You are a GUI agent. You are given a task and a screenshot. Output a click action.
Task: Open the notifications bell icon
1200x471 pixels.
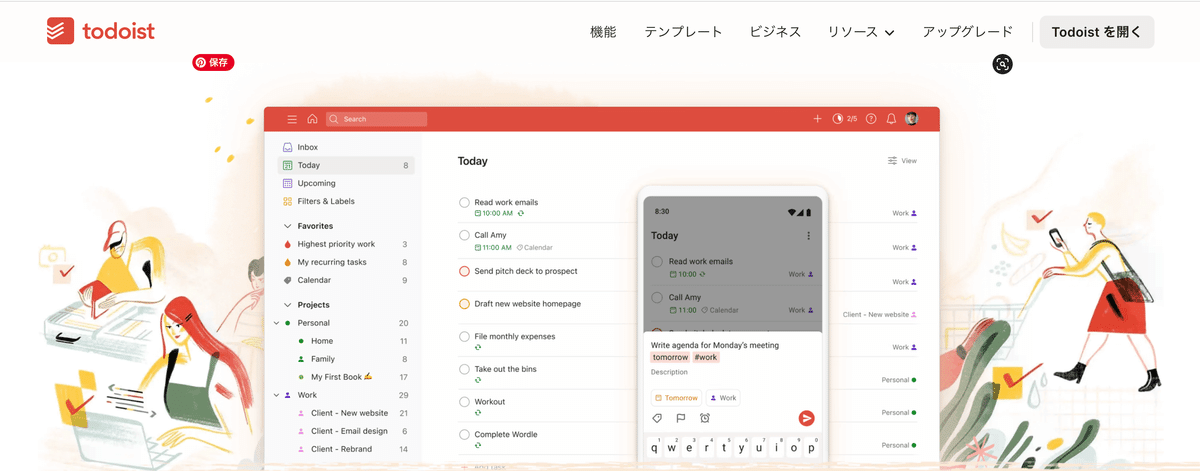pyautogui.click(x=891, y=119)
